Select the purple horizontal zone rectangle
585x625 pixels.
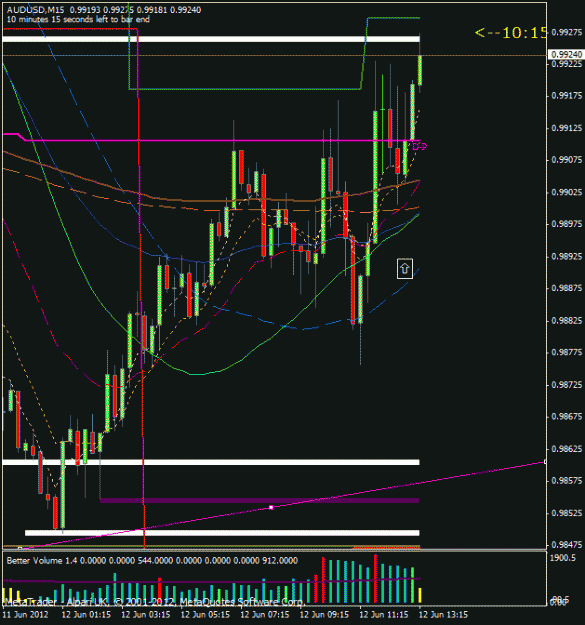pyautogui.click(x=259, y=500)
